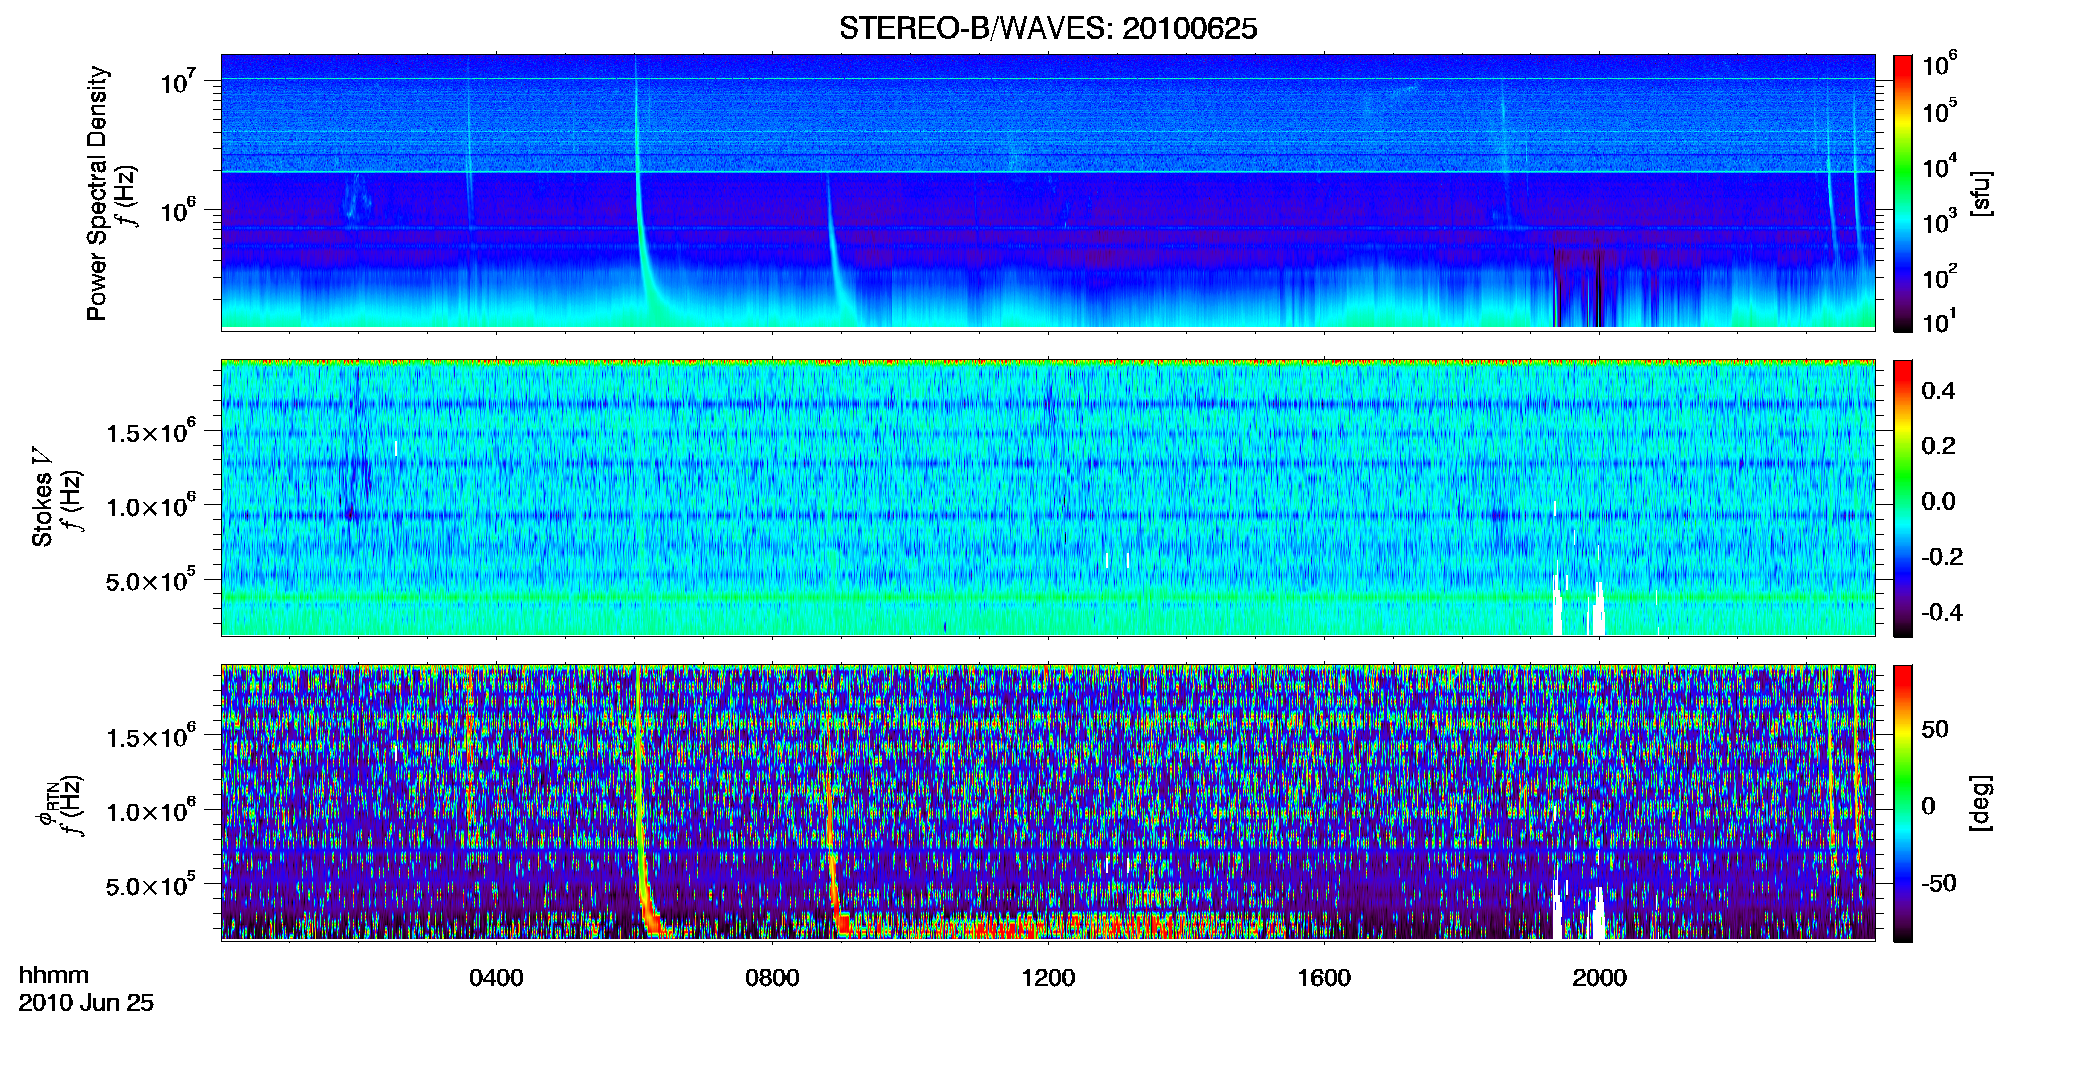Viewport: 2096px width, 1080px height.
Task: Click the 1.5×10⁶ tick label on the Stokes V panel
Action: click(x=151, y=432)
